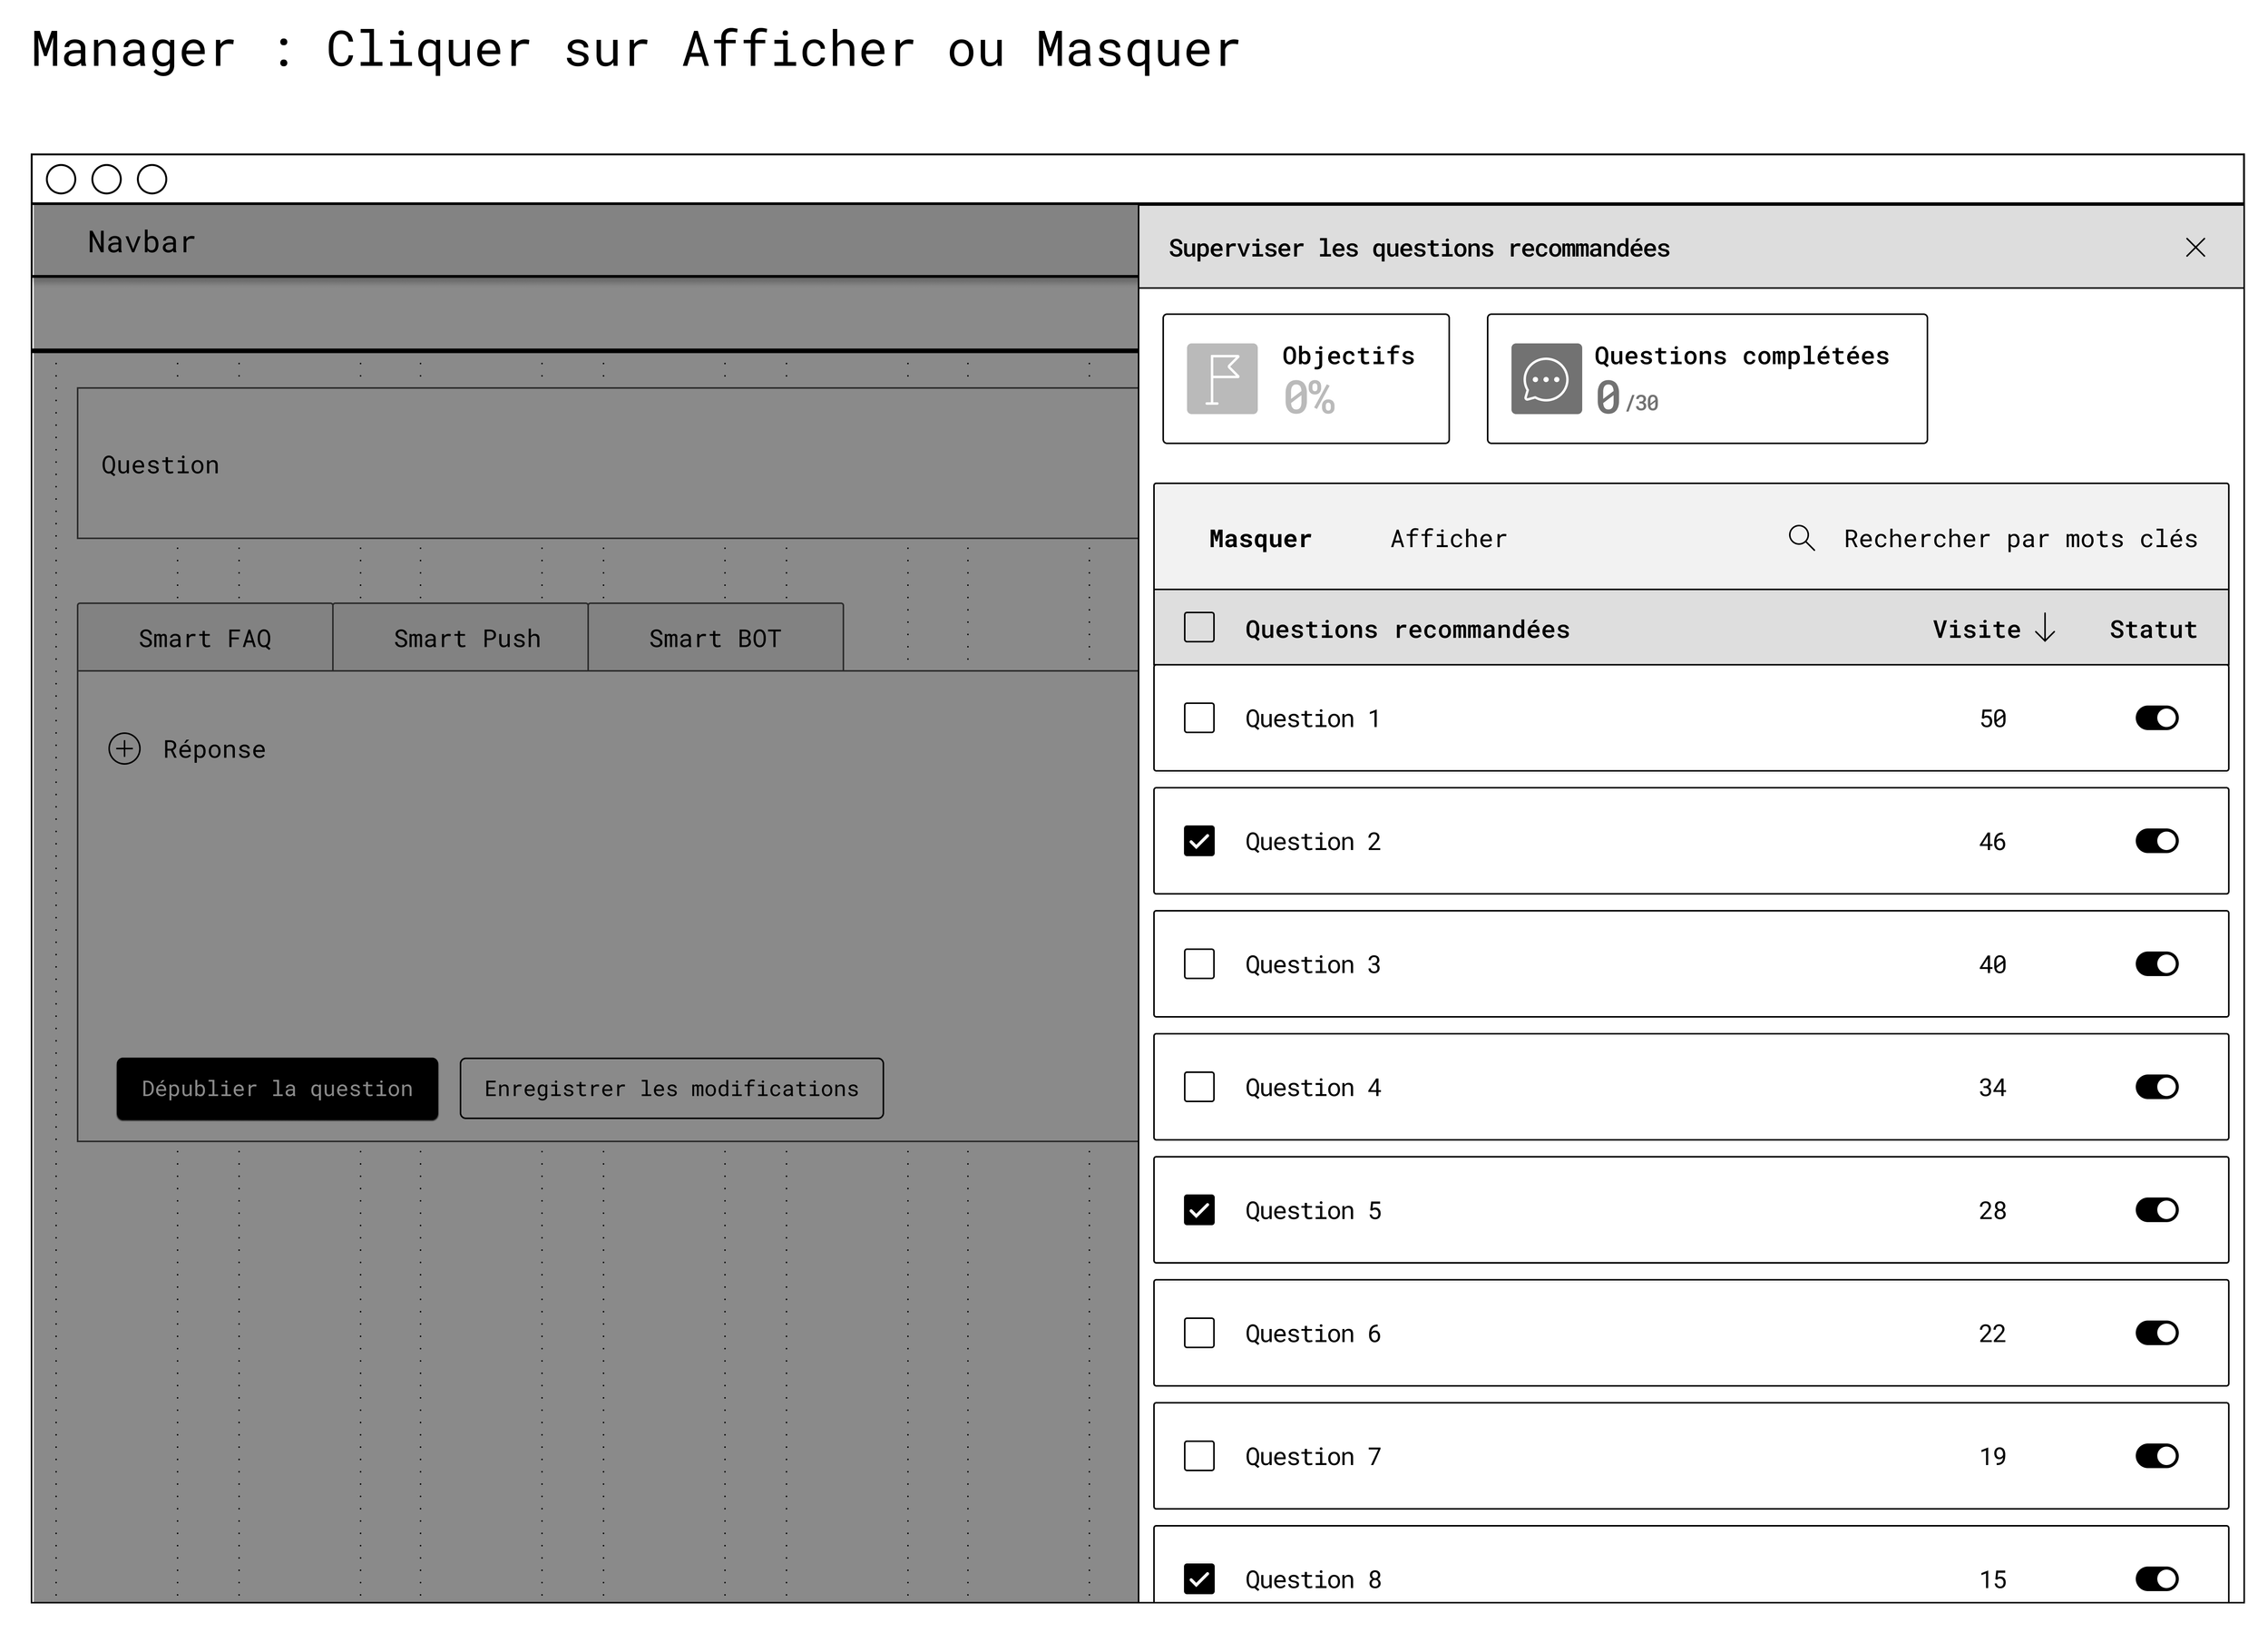Focus the Rechercher par mots clés field
The height and width of the screenshot is (1632, 2268).
(2019, 539)
